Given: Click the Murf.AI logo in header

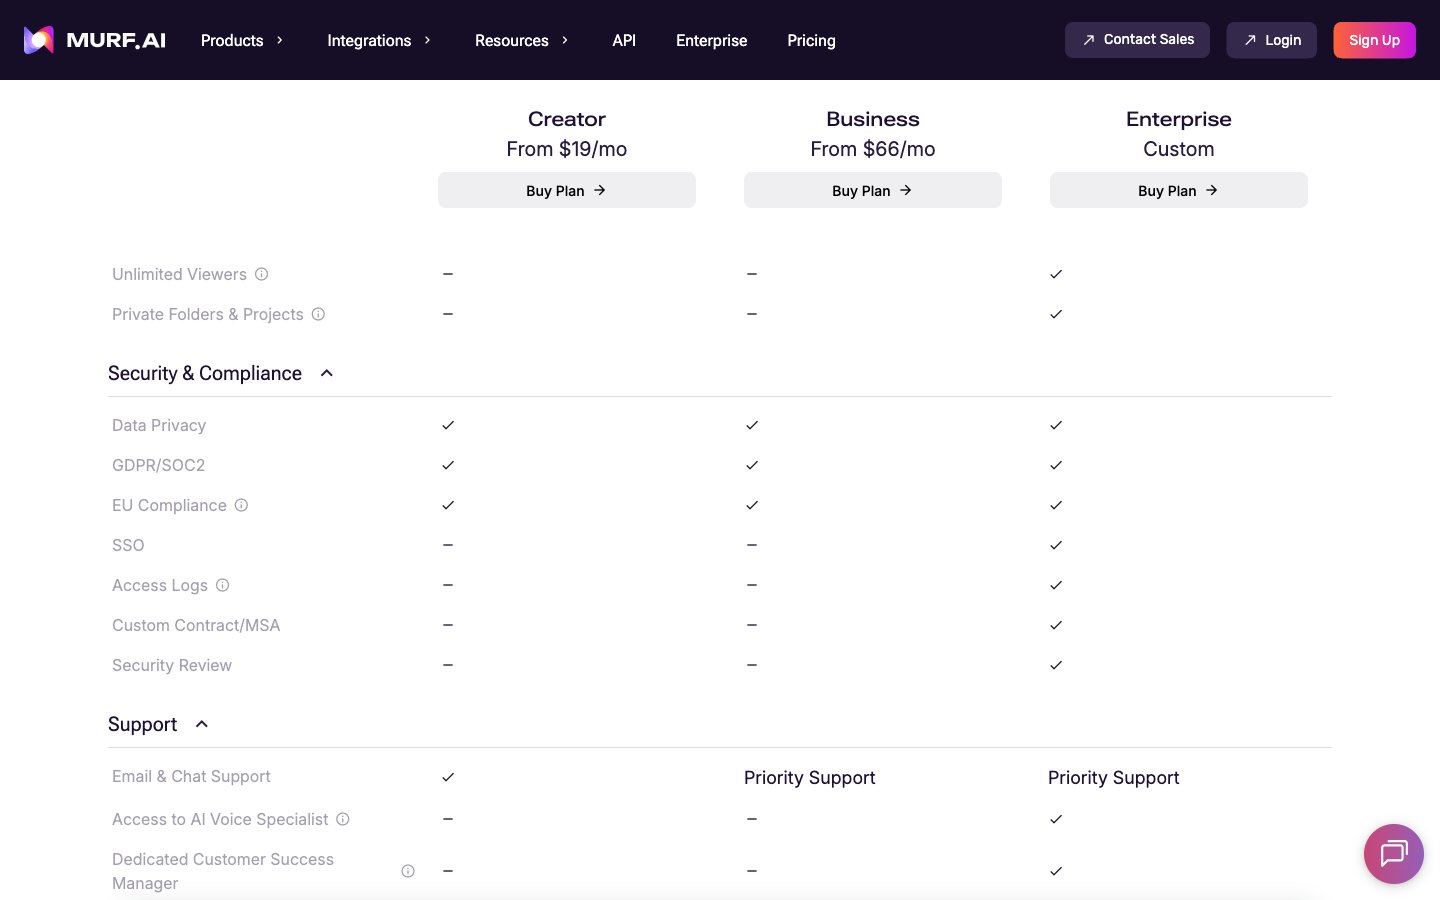Looking at the screenshot, I should 95,40.
